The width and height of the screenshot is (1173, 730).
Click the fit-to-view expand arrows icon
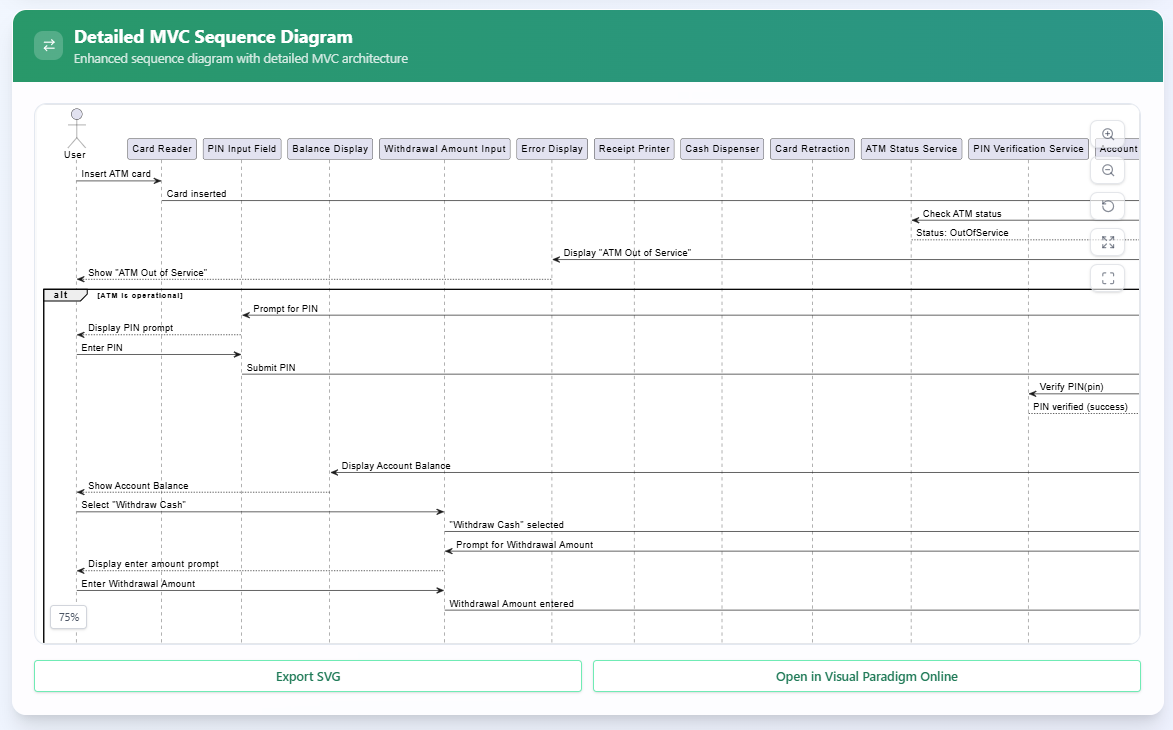[x=1108, y=242]
